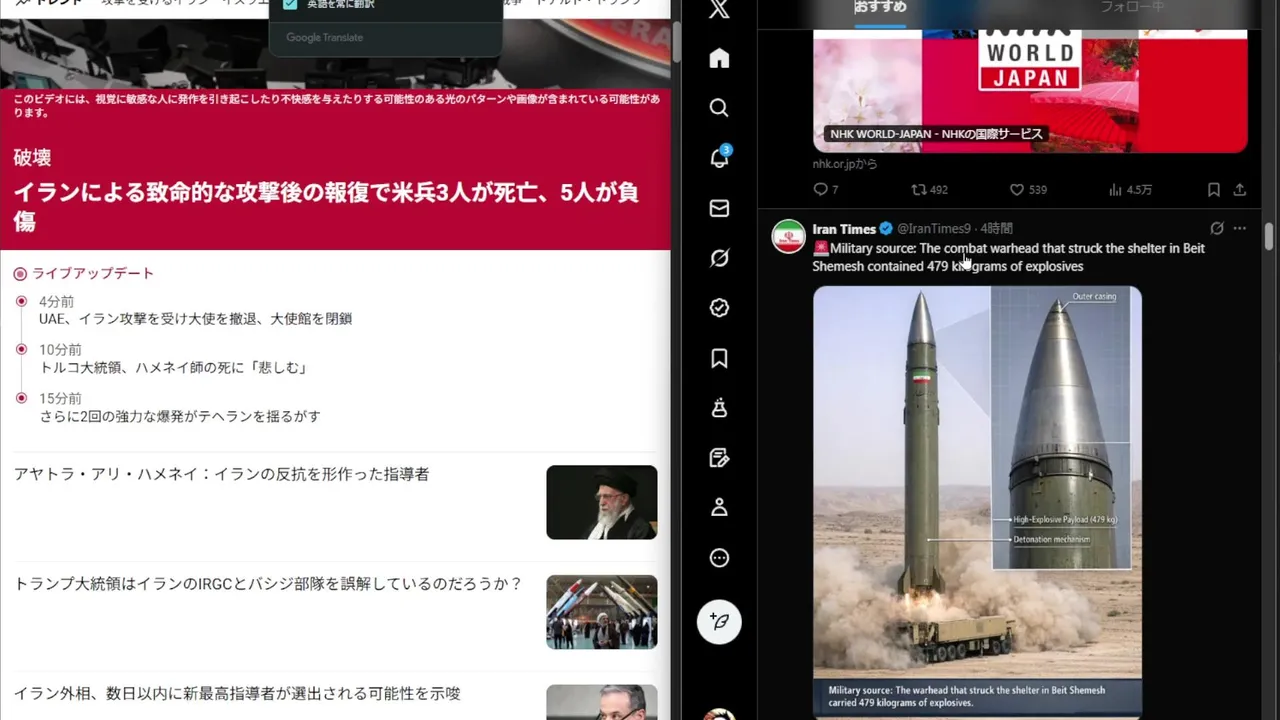Viewport: 1280px width, 720px height.
Task: Open トランプ大統領 IRGC article headline
Action: [x=268, y=583]
